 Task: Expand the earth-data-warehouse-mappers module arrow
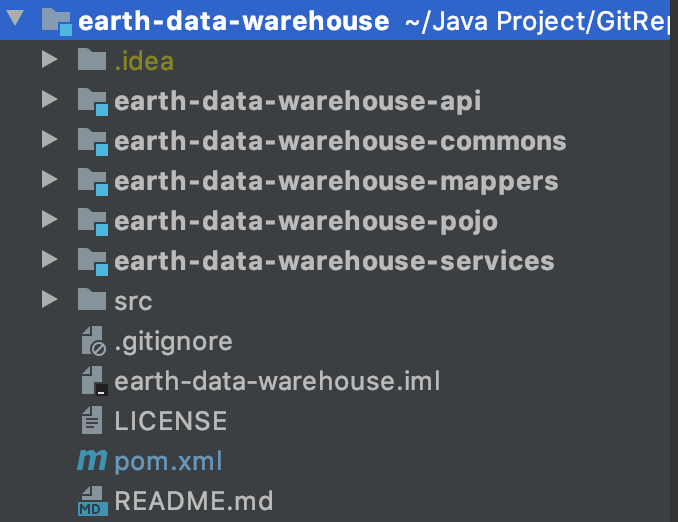coord(50,179)
